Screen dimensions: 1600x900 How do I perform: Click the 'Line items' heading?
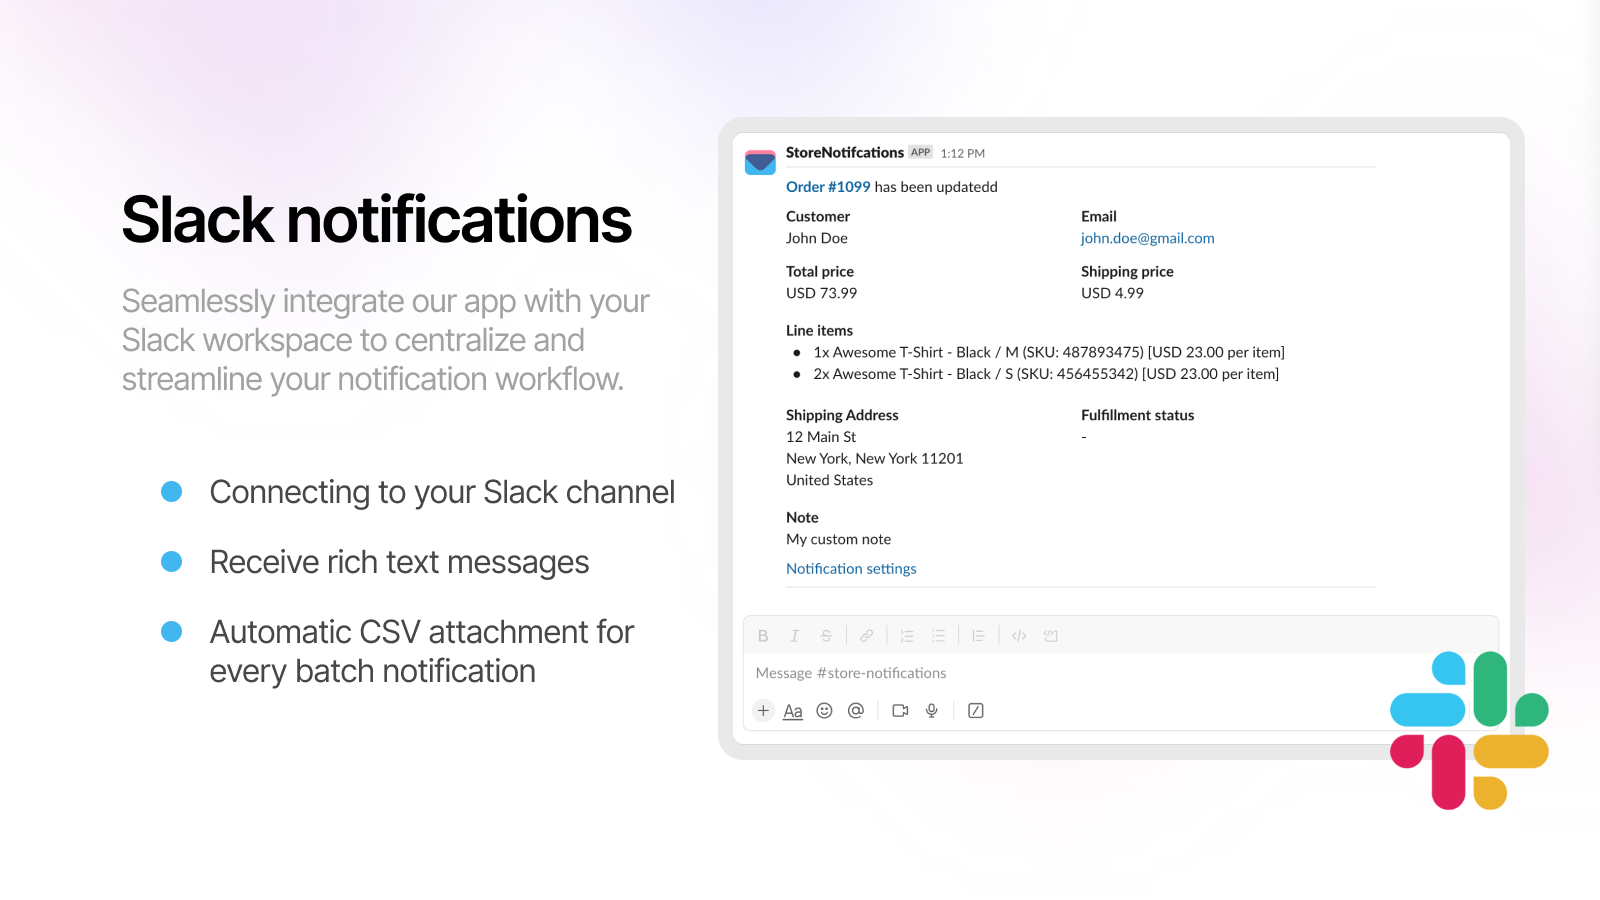[x=819, y=331]
